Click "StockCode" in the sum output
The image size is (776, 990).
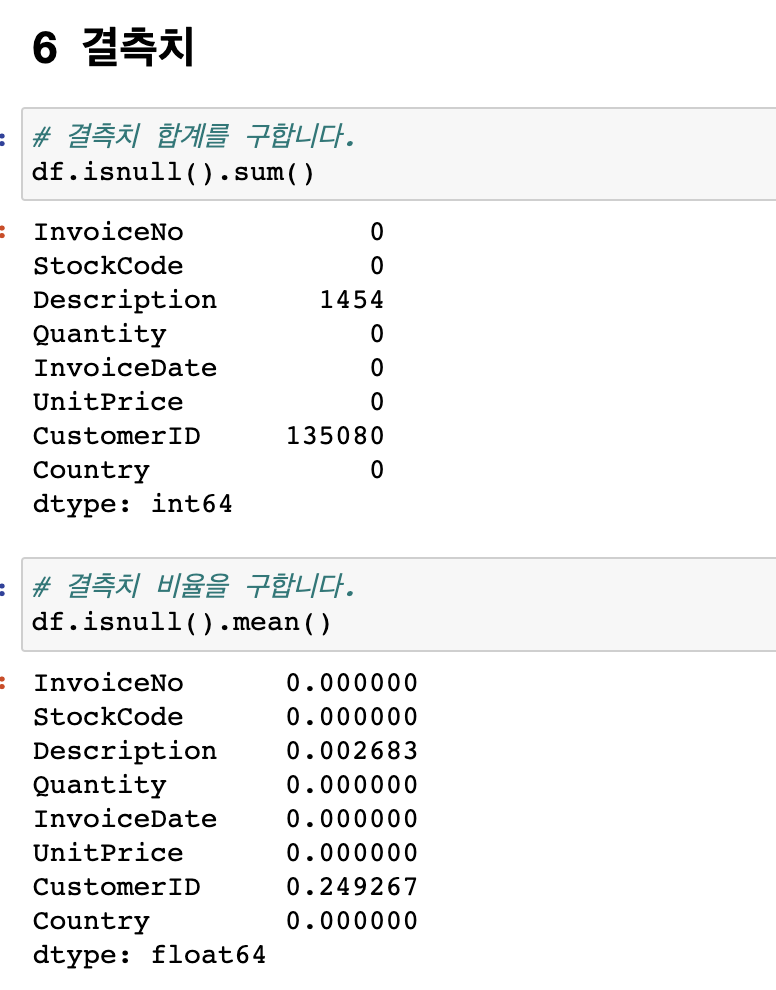coord(108,266)
